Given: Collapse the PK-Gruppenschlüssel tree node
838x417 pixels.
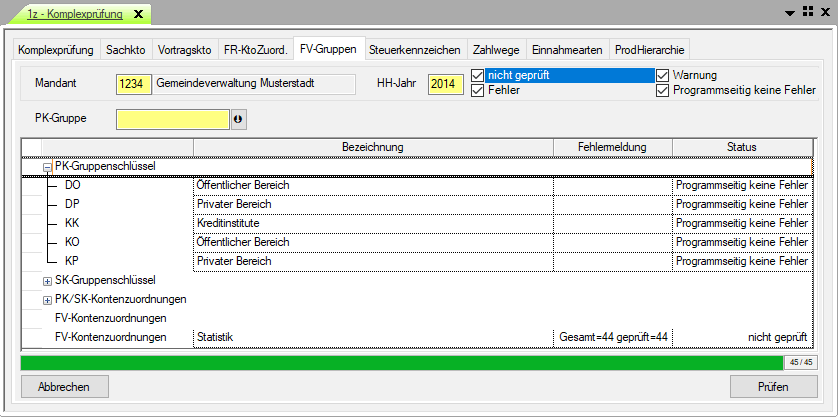Looking at the screenshot, I should 47,167.
